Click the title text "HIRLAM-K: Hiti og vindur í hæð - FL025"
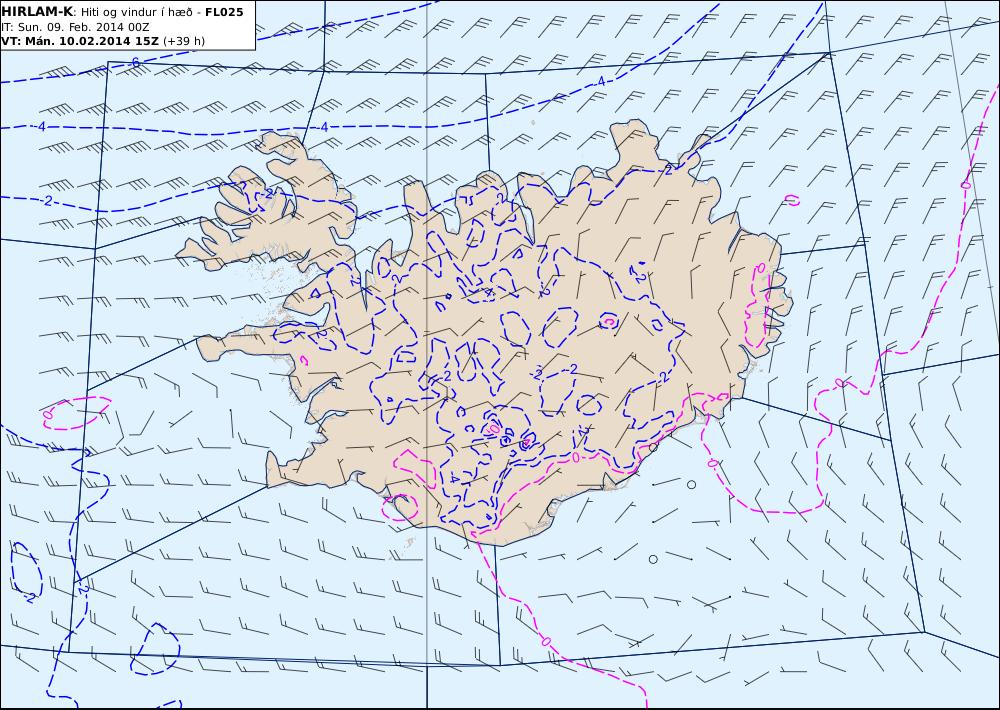1000x710 pixels. click(122, 12)
